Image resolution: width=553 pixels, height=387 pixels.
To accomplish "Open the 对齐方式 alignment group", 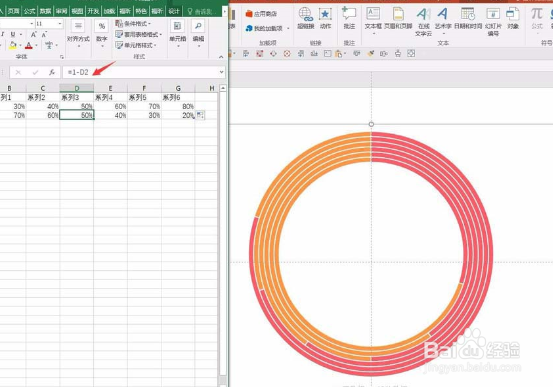I will click(x=78, y=34).
